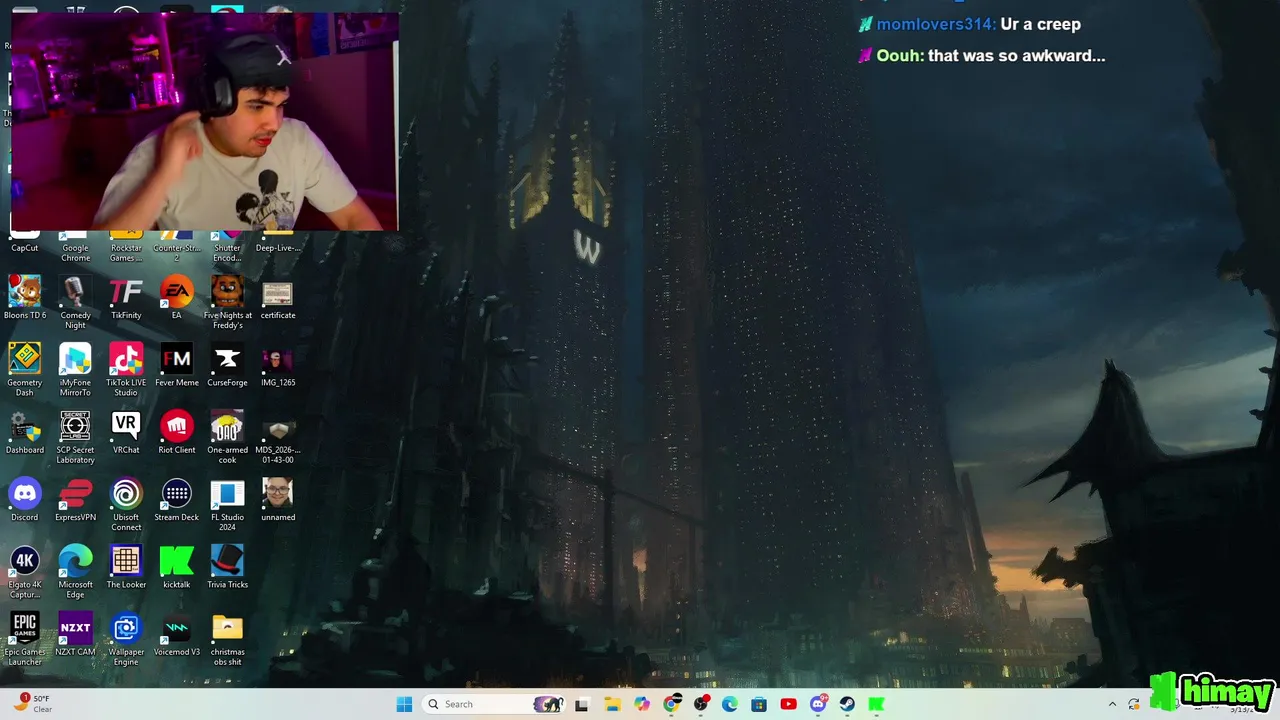Switch to Kick app on taskbar

tap(877, 704)
